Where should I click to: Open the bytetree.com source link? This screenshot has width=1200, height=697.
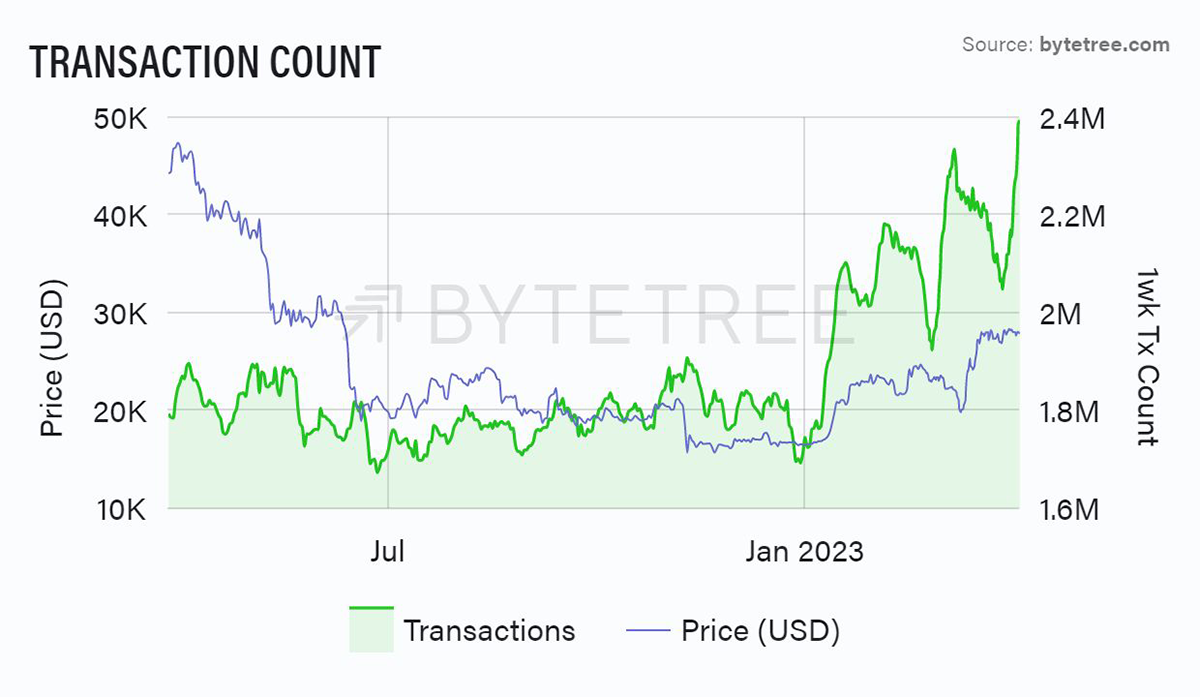coord(1104,44)
